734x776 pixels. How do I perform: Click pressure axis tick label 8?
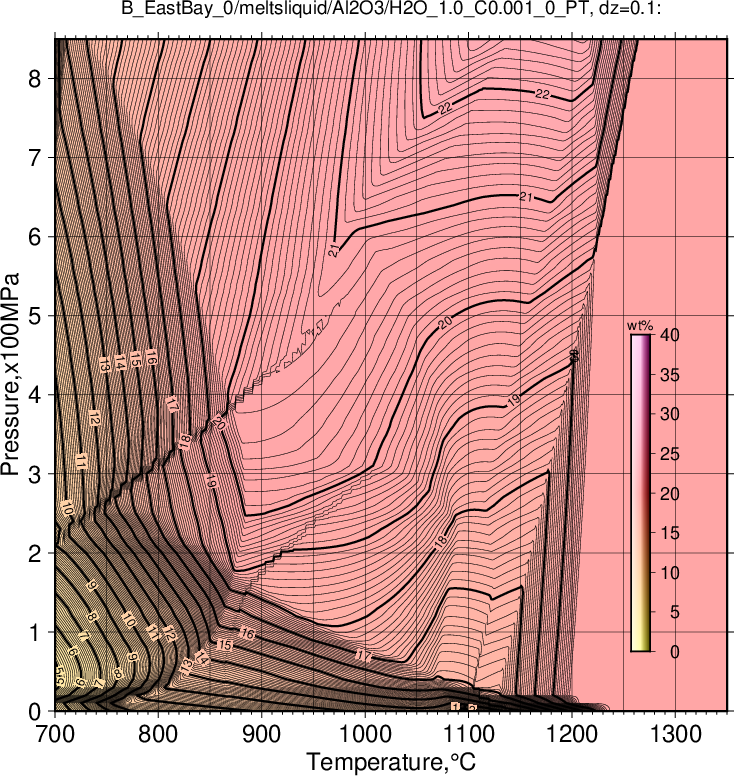[34, 79]
